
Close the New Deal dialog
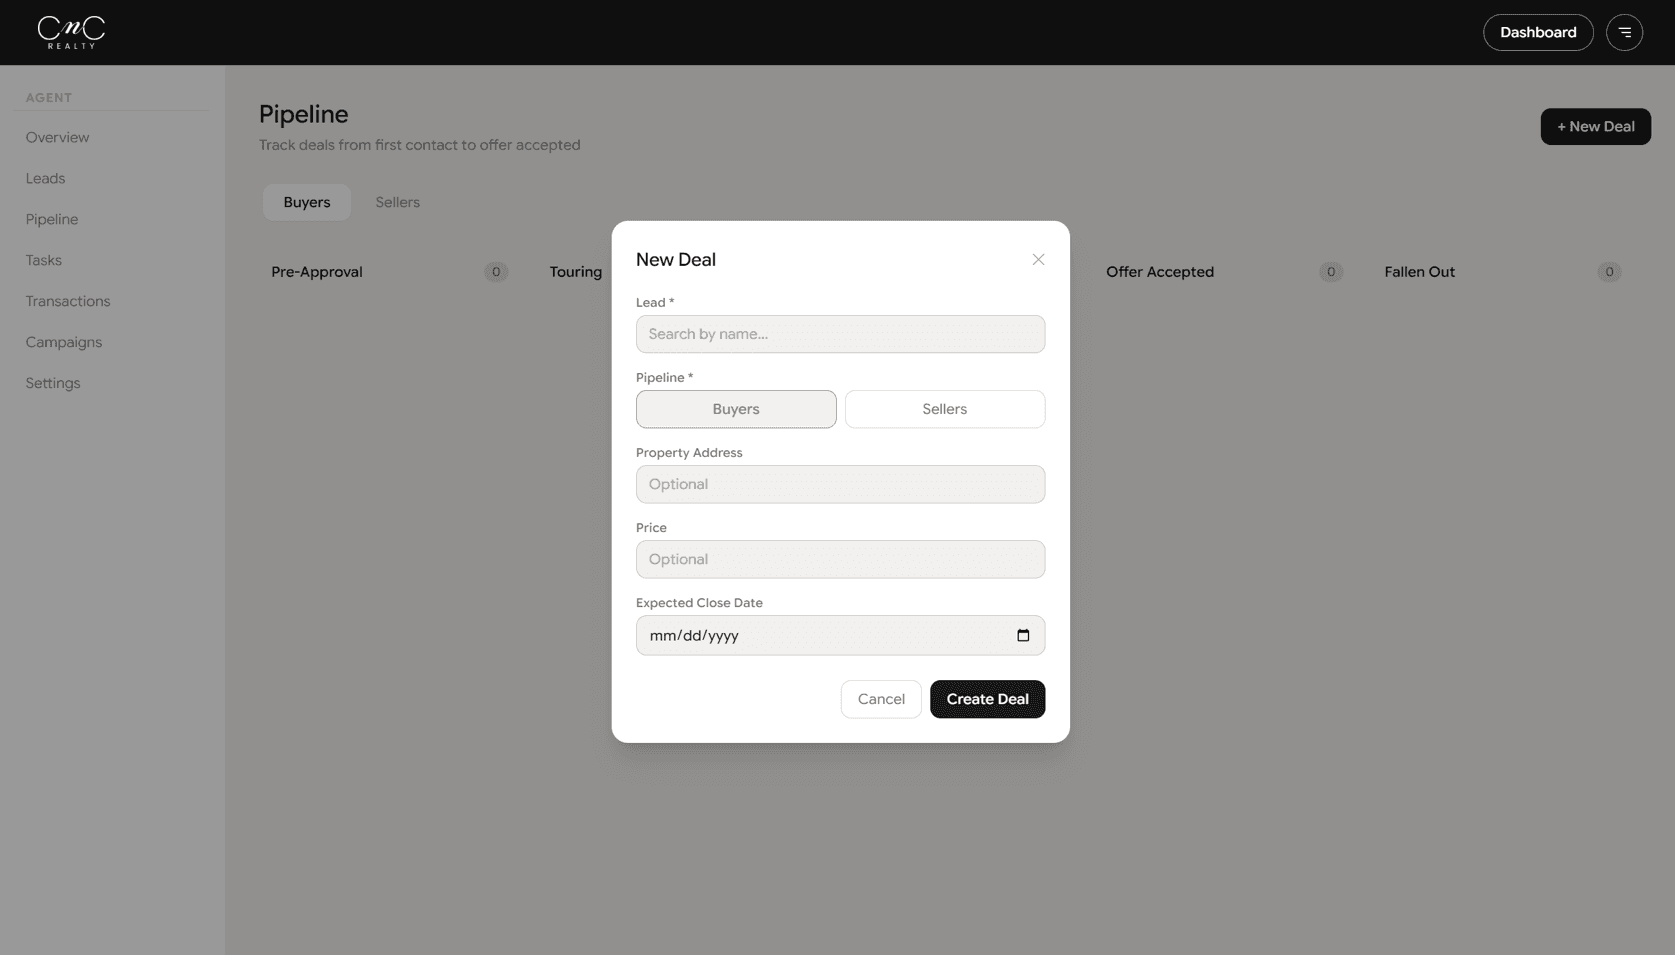(1038, 259)
